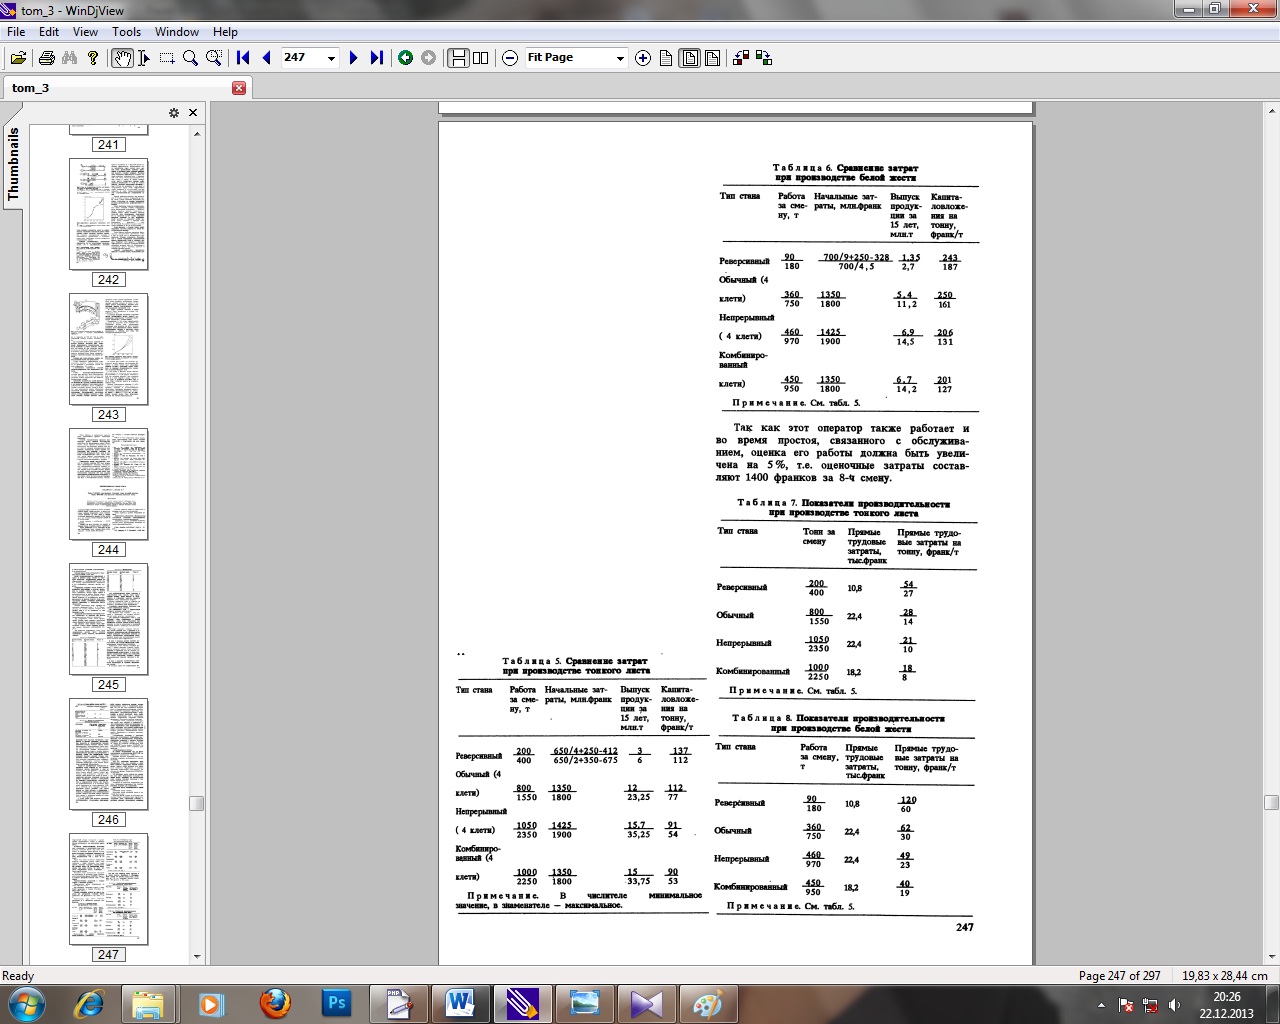Click the zoom out minus icon
This screenshot has height=1024, width=1280.
click(510, 58)
